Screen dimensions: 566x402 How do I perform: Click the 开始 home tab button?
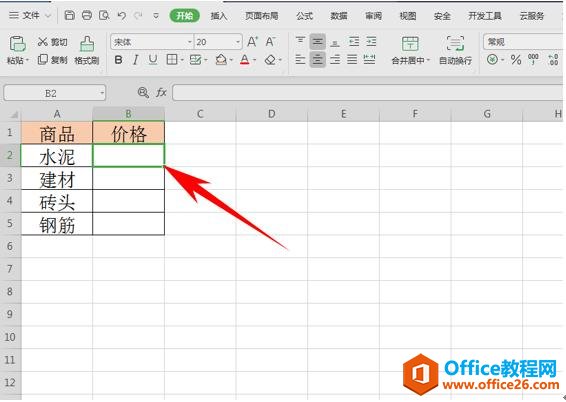point(184,16)
